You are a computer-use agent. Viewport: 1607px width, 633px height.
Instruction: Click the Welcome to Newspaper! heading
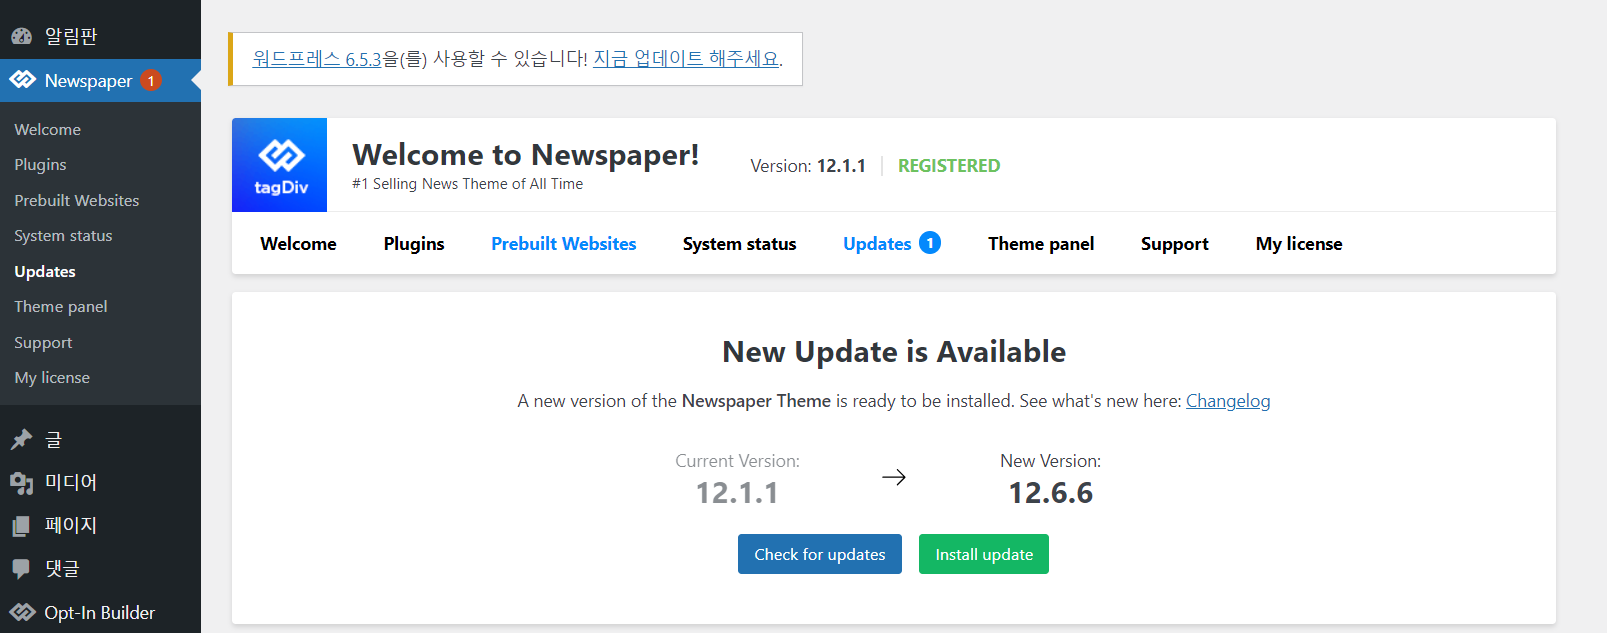coord(526,155)
